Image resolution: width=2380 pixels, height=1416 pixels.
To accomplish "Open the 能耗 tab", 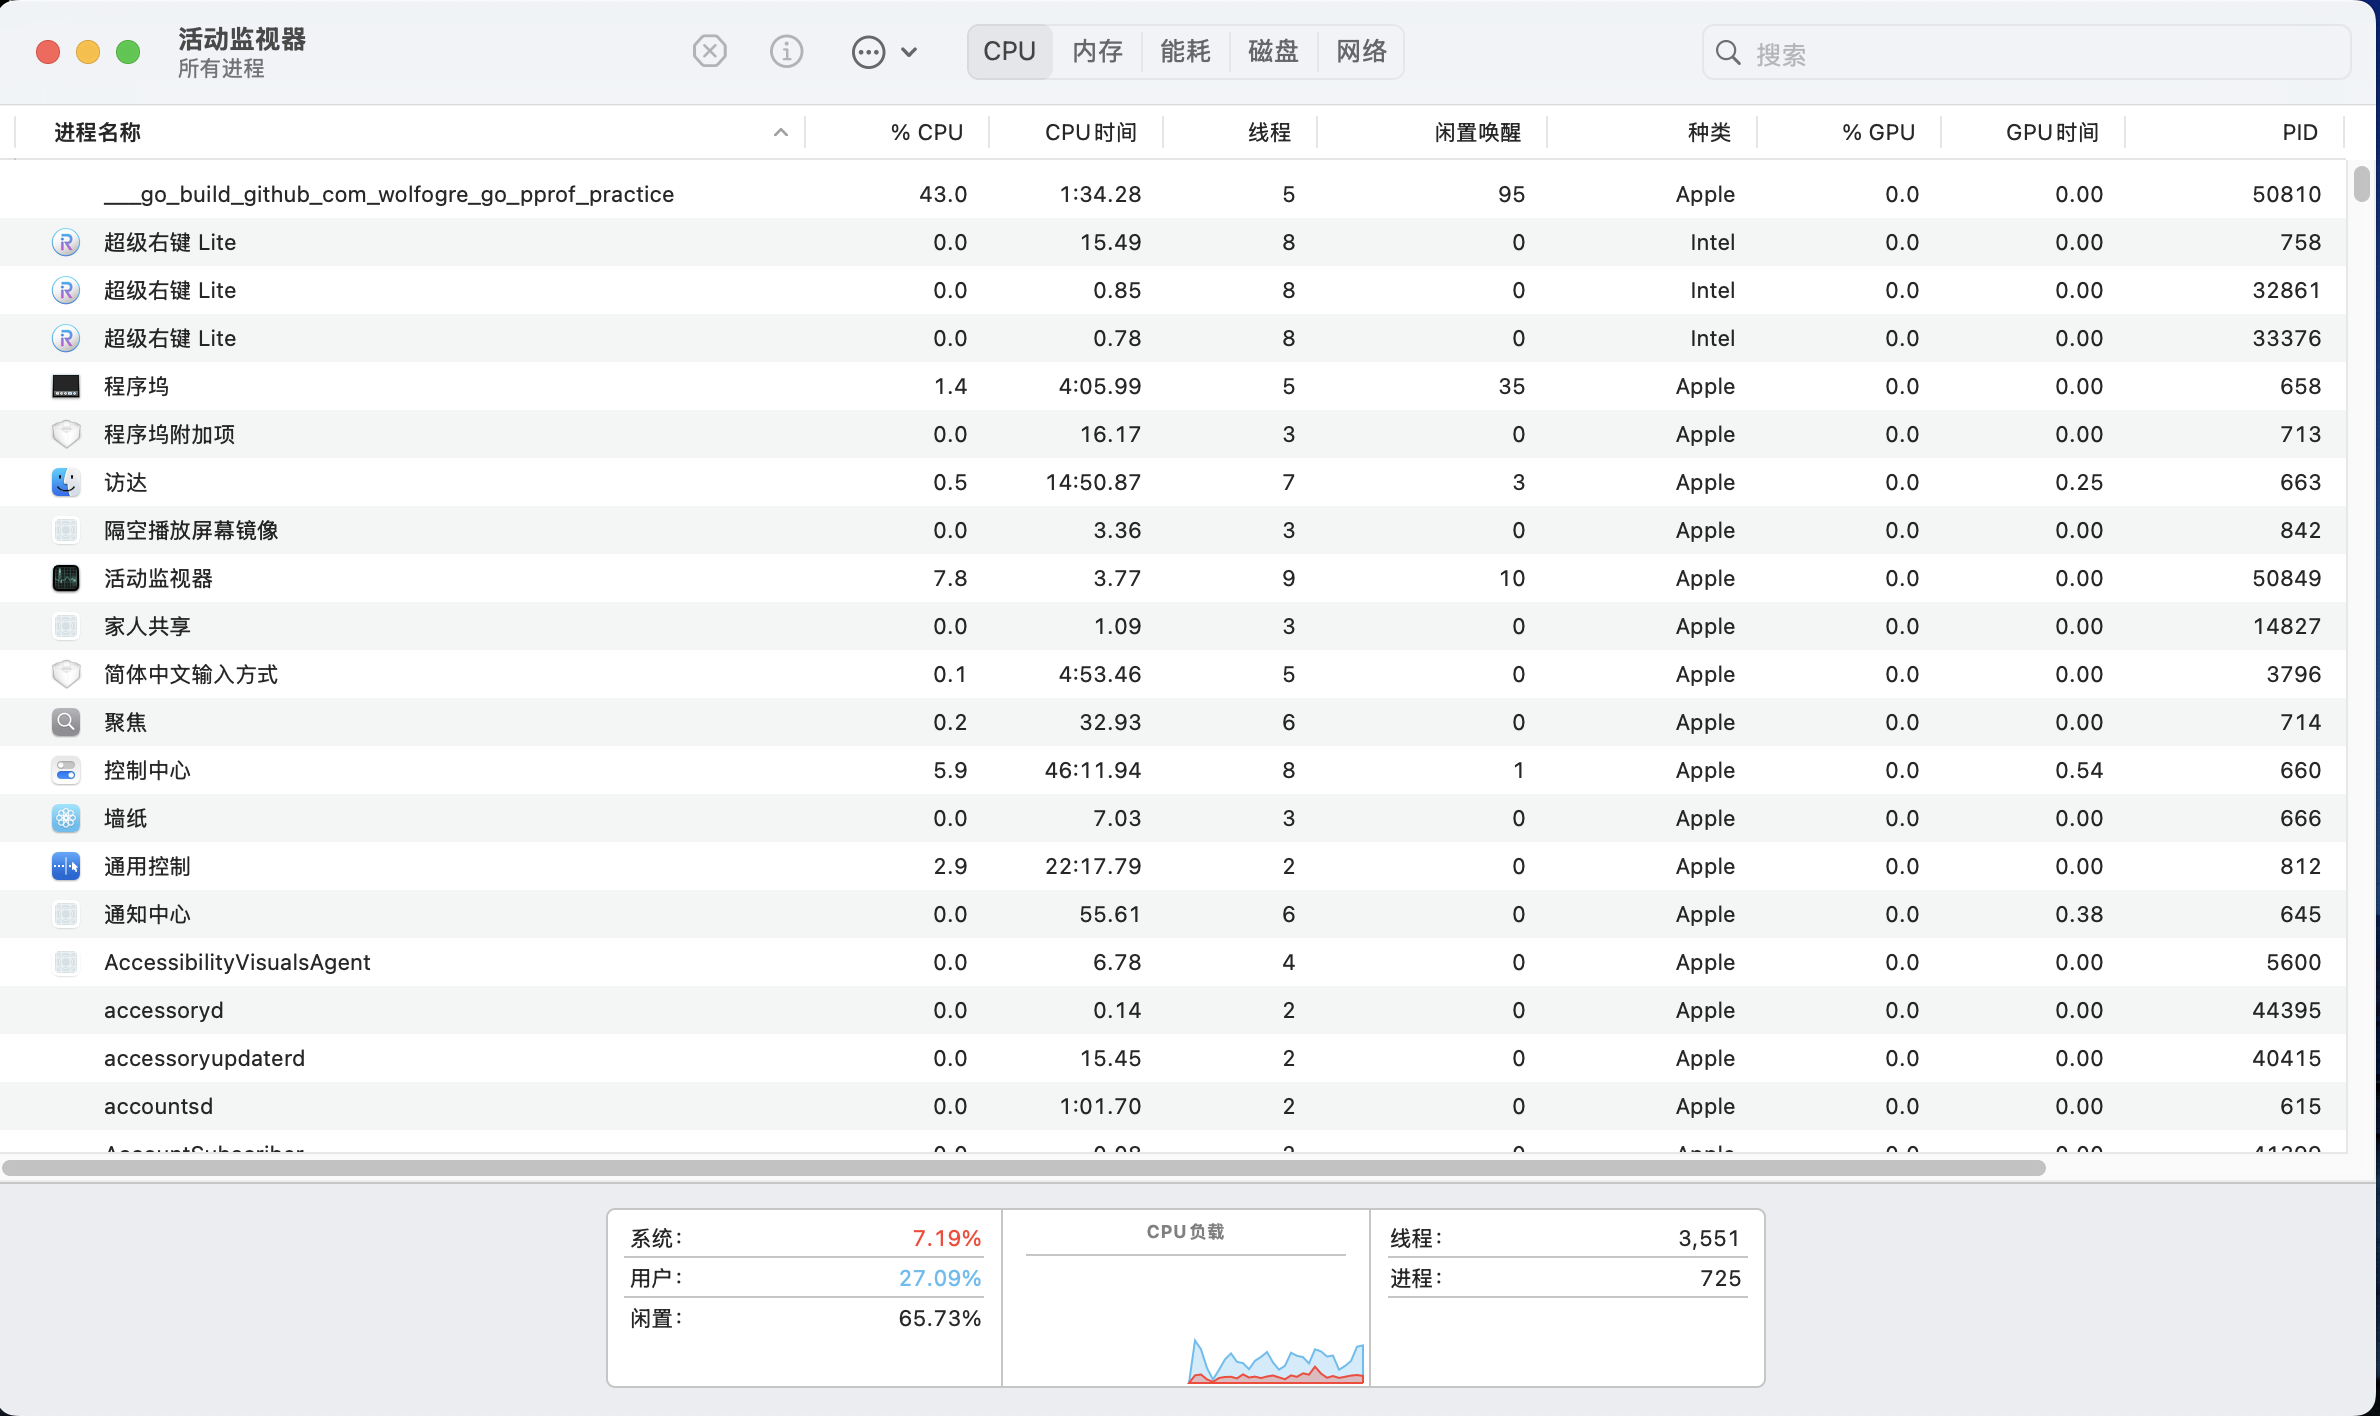I will pyautogui.click(x=1185, y=52).
